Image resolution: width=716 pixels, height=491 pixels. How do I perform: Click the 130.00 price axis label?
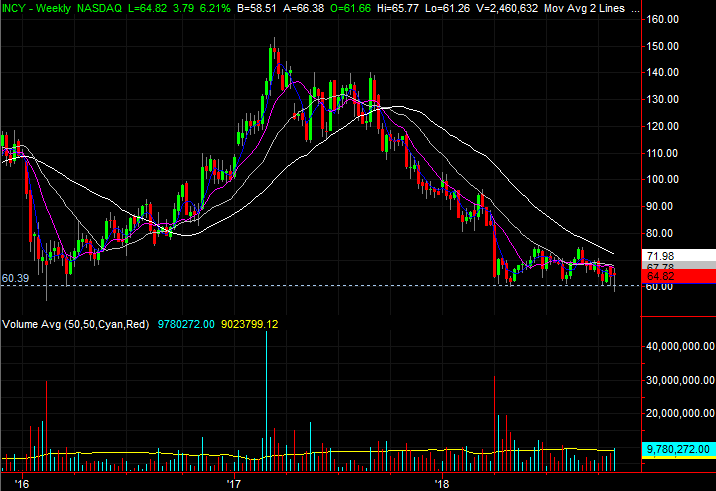[x=663, y=99]
